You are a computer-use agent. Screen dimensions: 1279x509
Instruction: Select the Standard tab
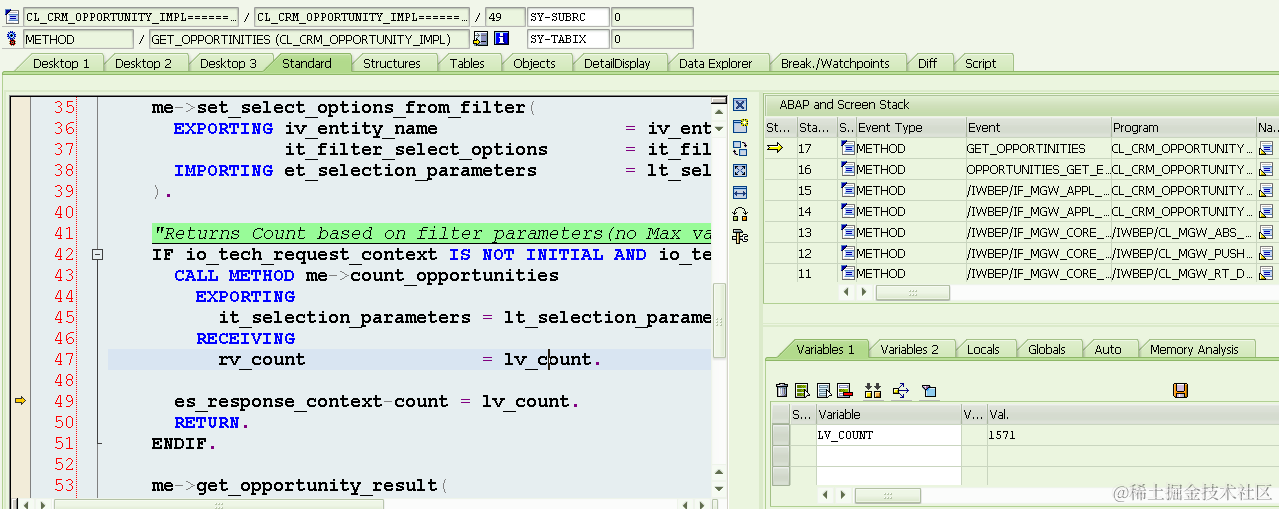[x=307, y=63]
